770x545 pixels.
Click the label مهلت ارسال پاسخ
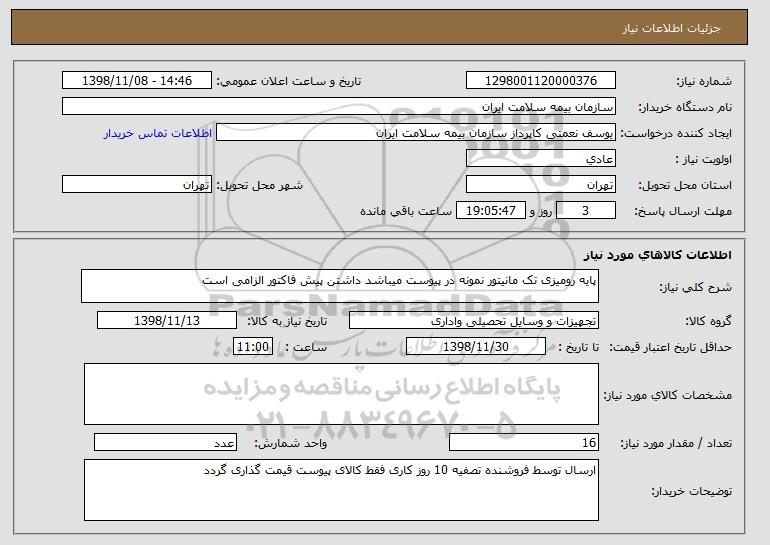click(x=683, y=212)
